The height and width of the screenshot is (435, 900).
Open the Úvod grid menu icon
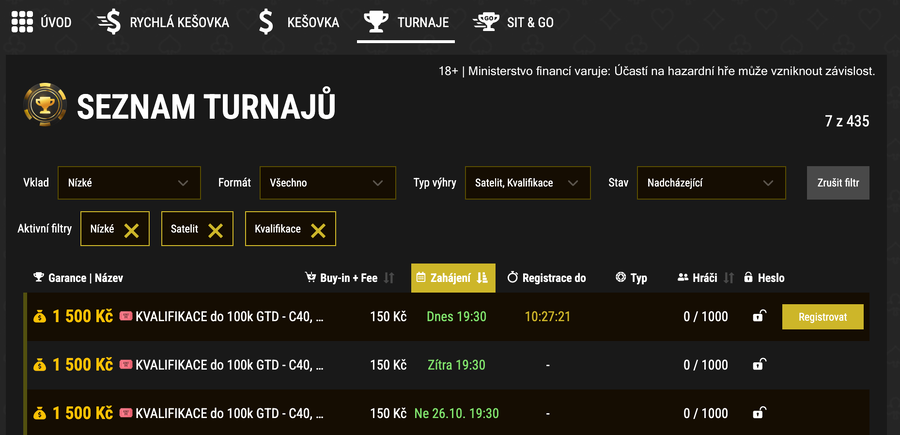[x=22, y=21]
